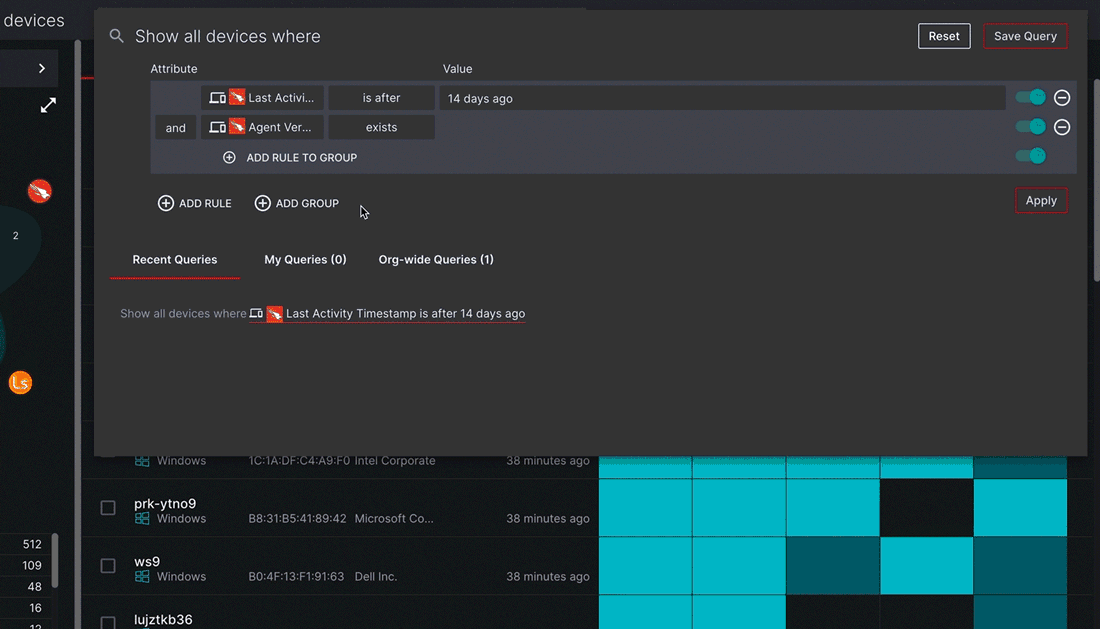The width and height of the screenshot is (1100, 629).
Task: Click MAC address B8:31:B5:41:89:42
Action: pos(297,519)
